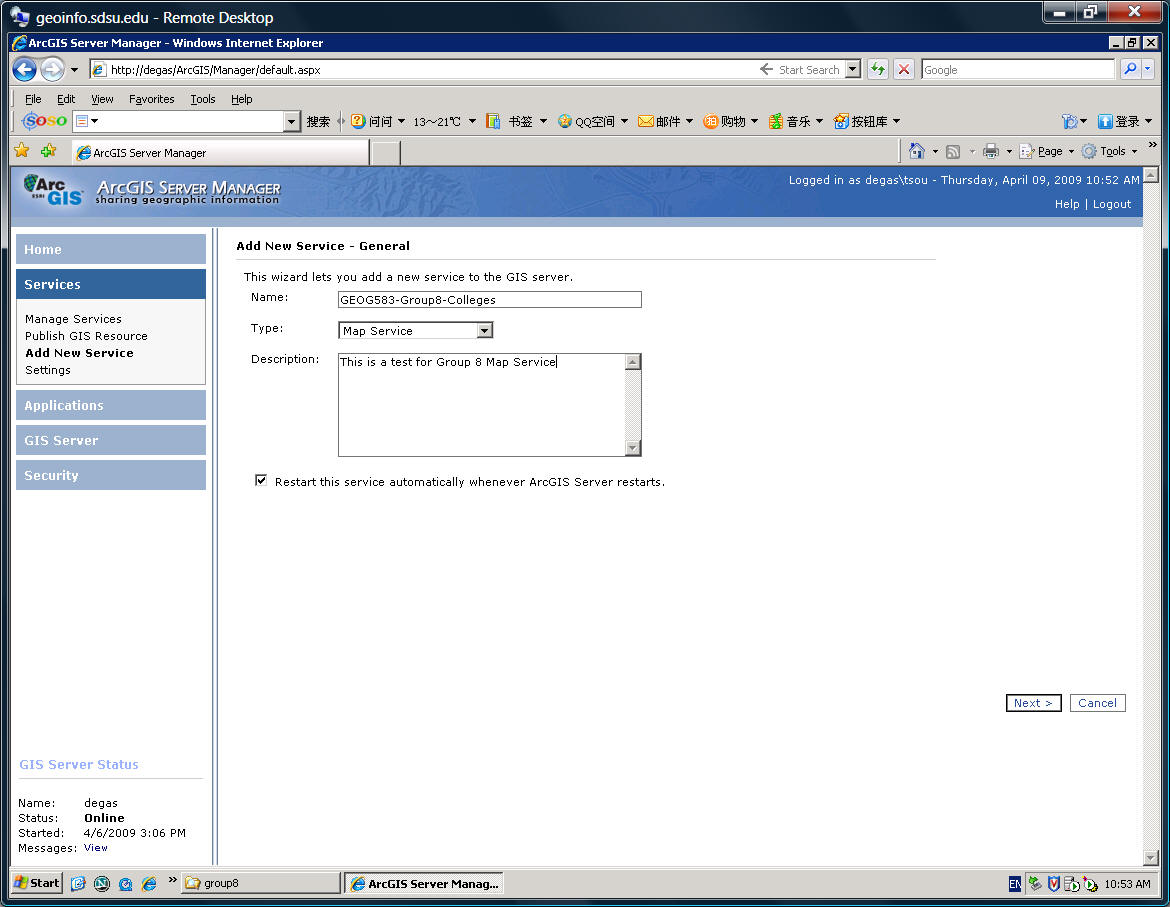Expand the GIS Server sidebar section
The width and height of the screenshot is (1170, 907).
110,440
